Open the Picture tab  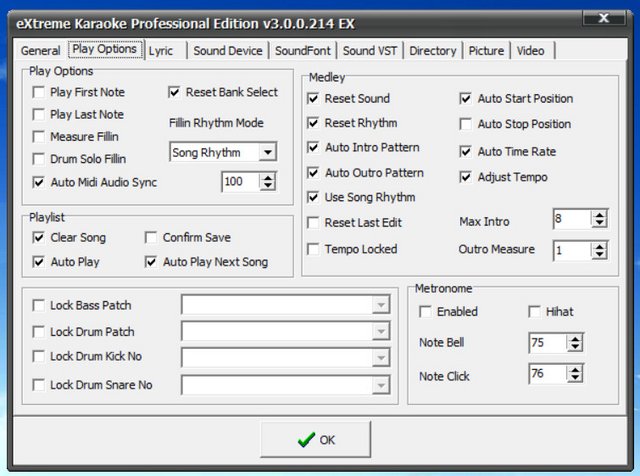point(486,51)
